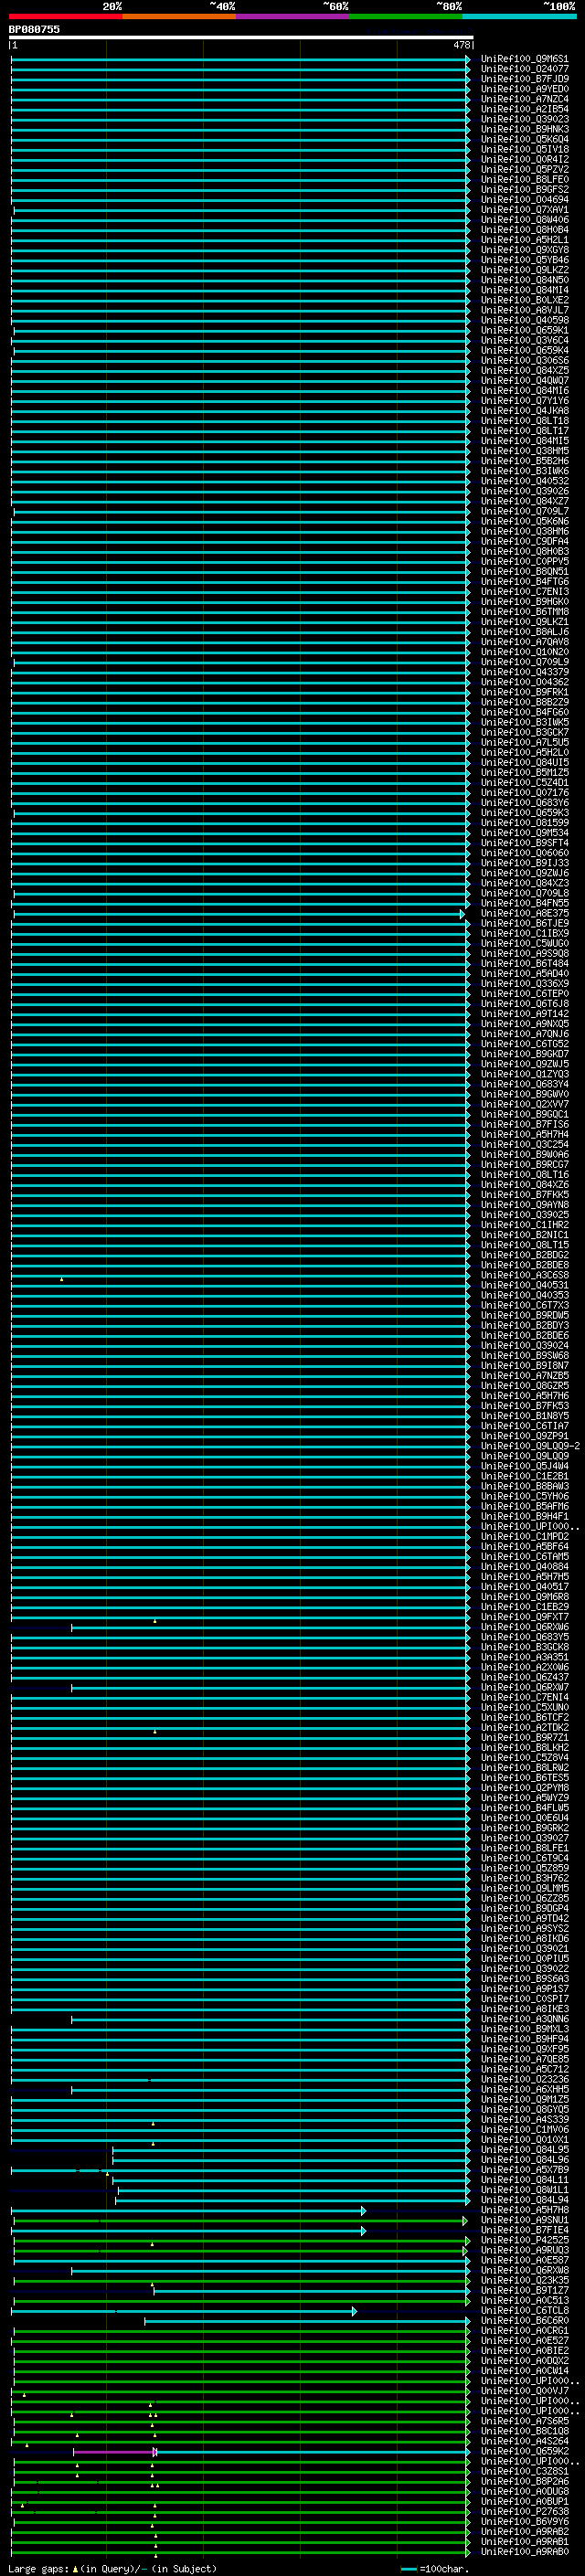
Task: Open hit UniRef100_Q9FXT7
Action: coord(525,1617)
